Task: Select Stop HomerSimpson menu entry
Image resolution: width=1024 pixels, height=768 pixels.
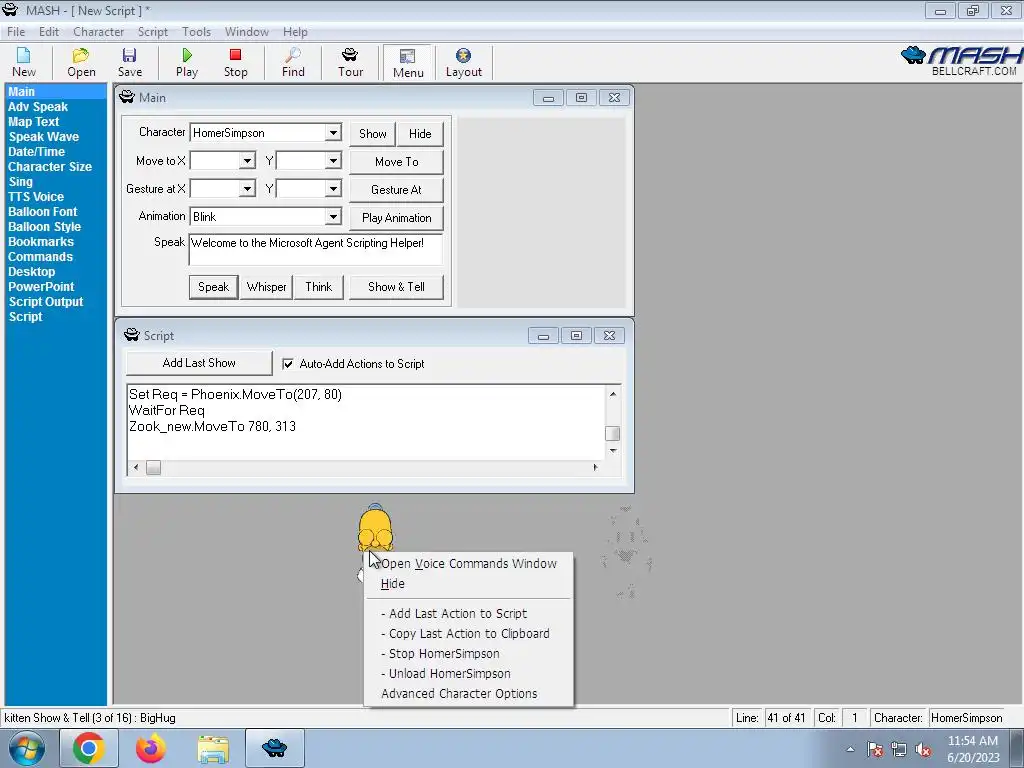Action: (x=469, y=654)
